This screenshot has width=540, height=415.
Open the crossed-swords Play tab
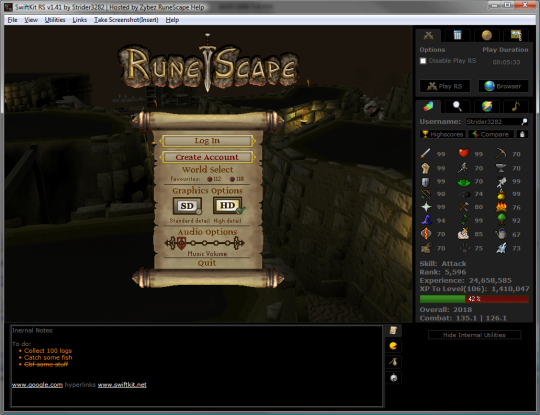point(428,35)
